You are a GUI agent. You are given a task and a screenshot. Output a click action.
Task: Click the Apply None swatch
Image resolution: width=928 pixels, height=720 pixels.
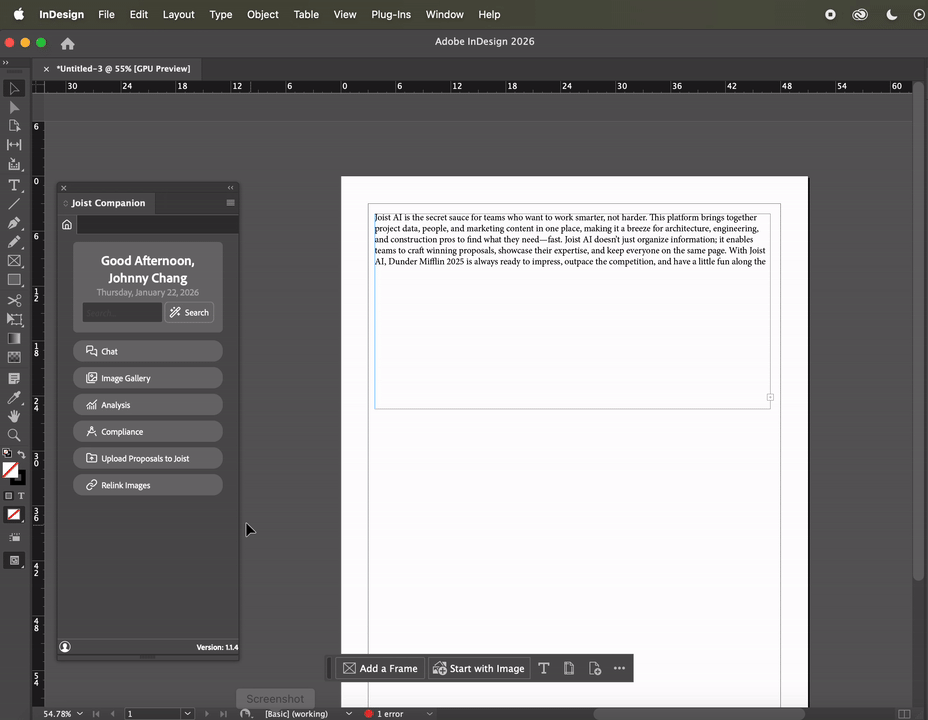click(x=14, y=514)
